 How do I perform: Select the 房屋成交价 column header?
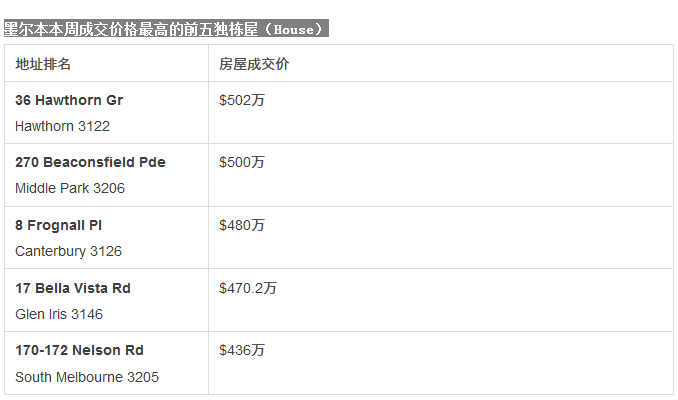coord(254,64)
